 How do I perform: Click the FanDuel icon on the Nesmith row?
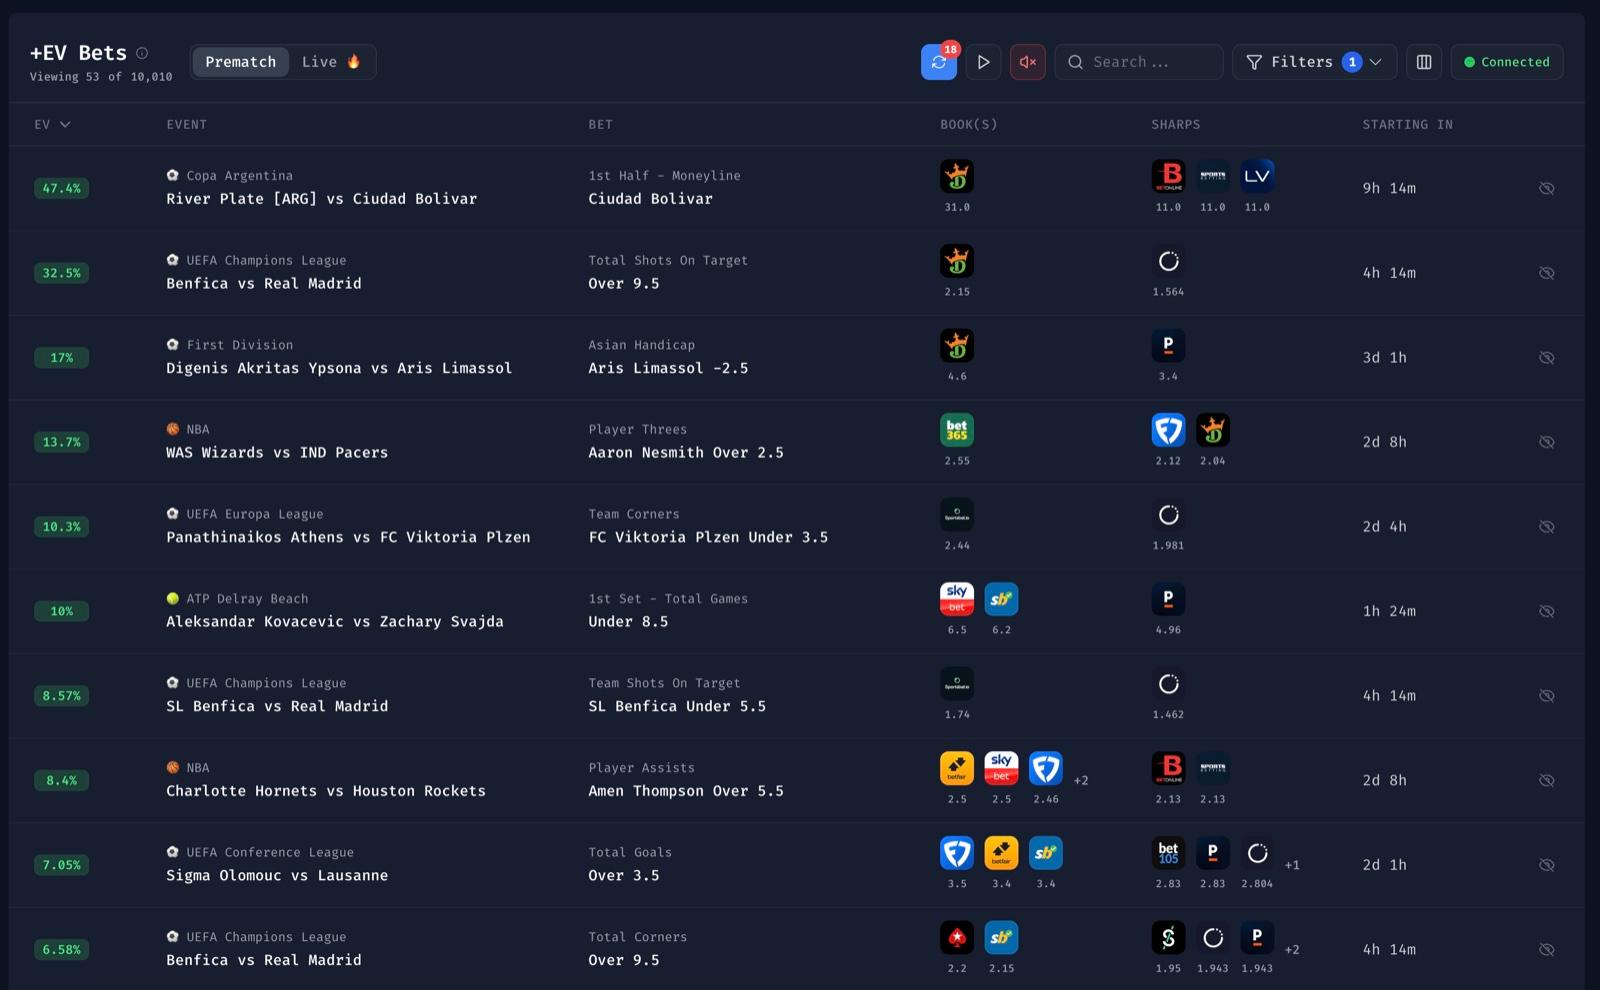[1168, 430]
